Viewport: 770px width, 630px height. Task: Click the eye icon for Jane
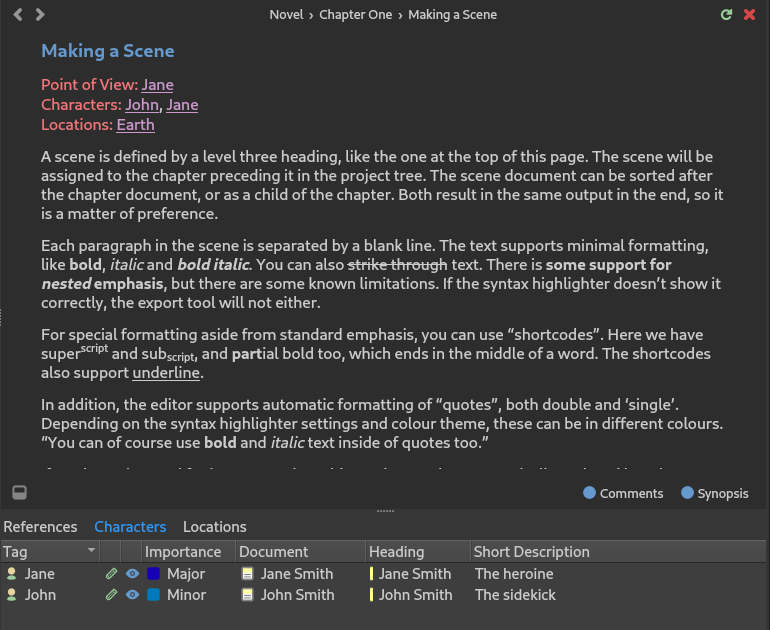(132, 574)
